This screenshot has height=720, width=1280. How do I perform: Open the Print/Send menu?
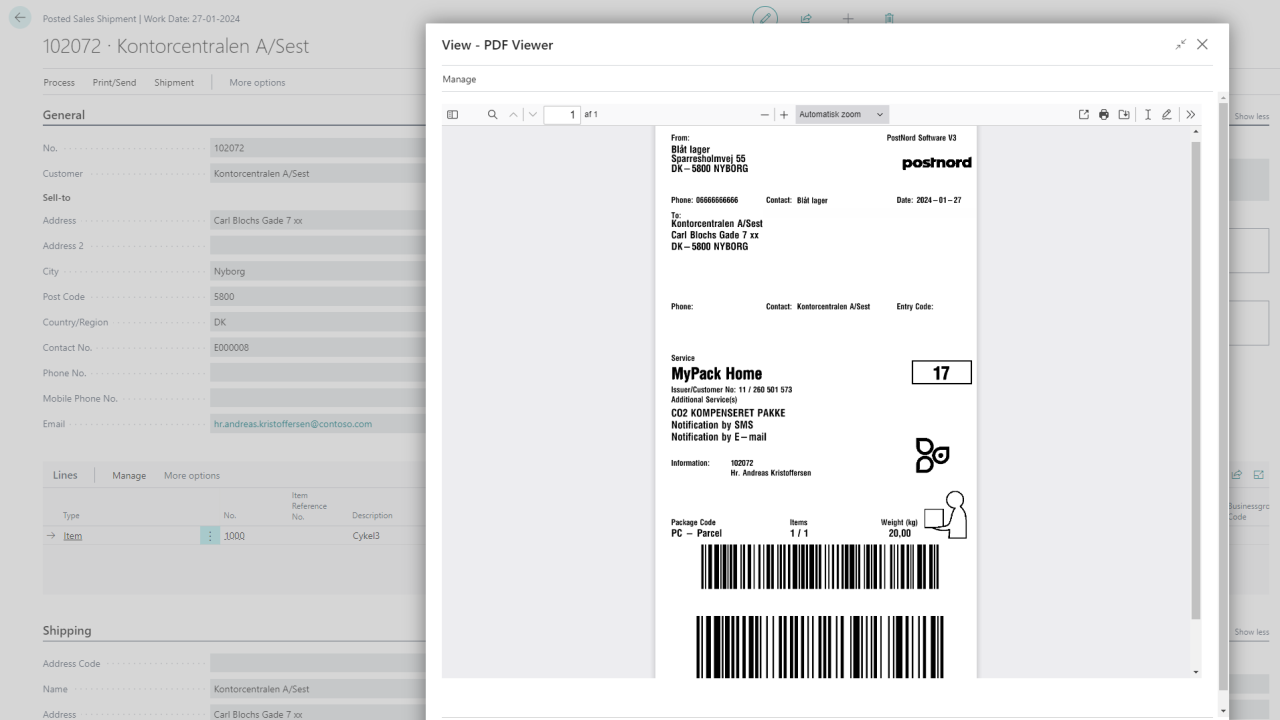(115, 82)
